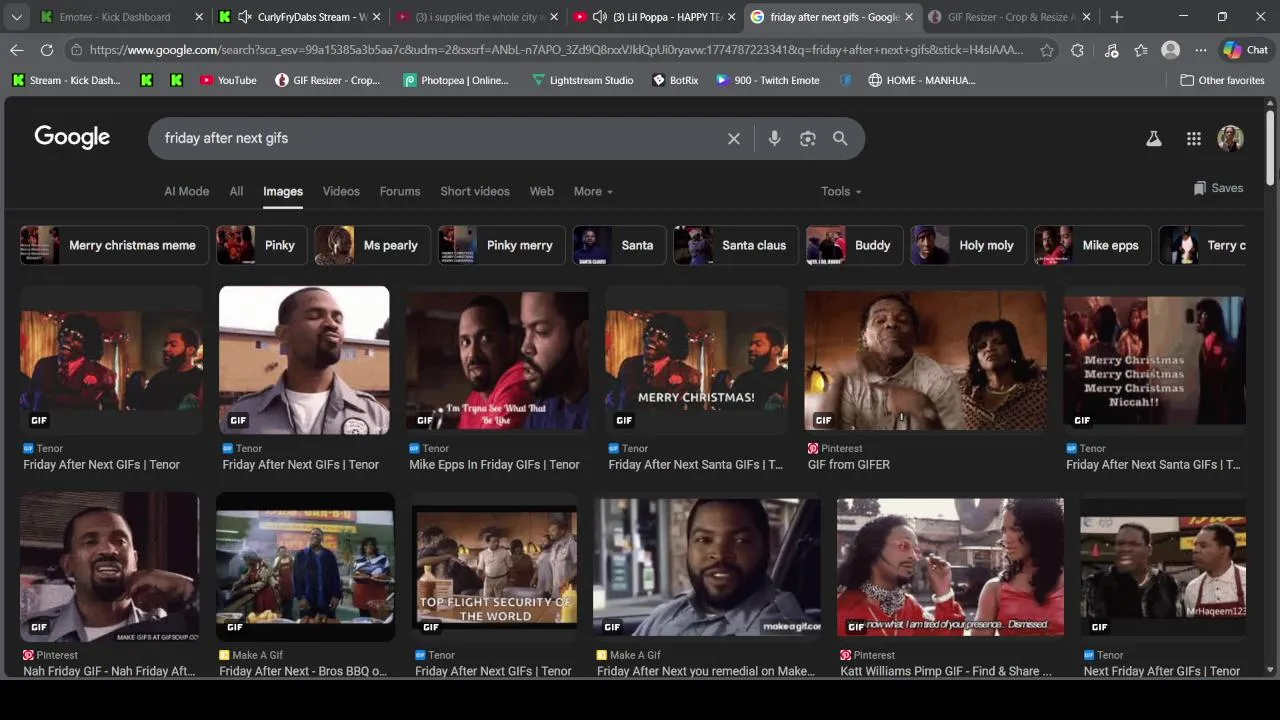Switch to AI Mode search
The width and height of the screenshot is (1280, 720).
(x=187, y=191)
